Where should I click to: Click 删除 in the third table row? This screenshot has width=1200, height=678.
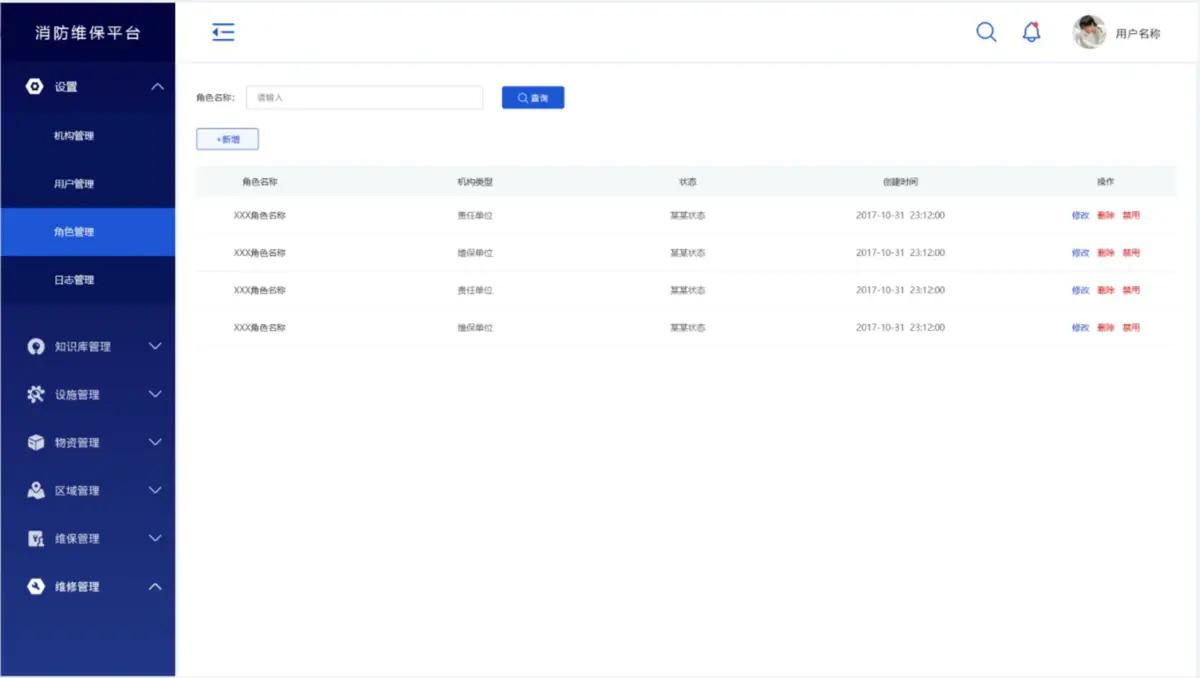pyautogui.click(x=1105, y=290)
